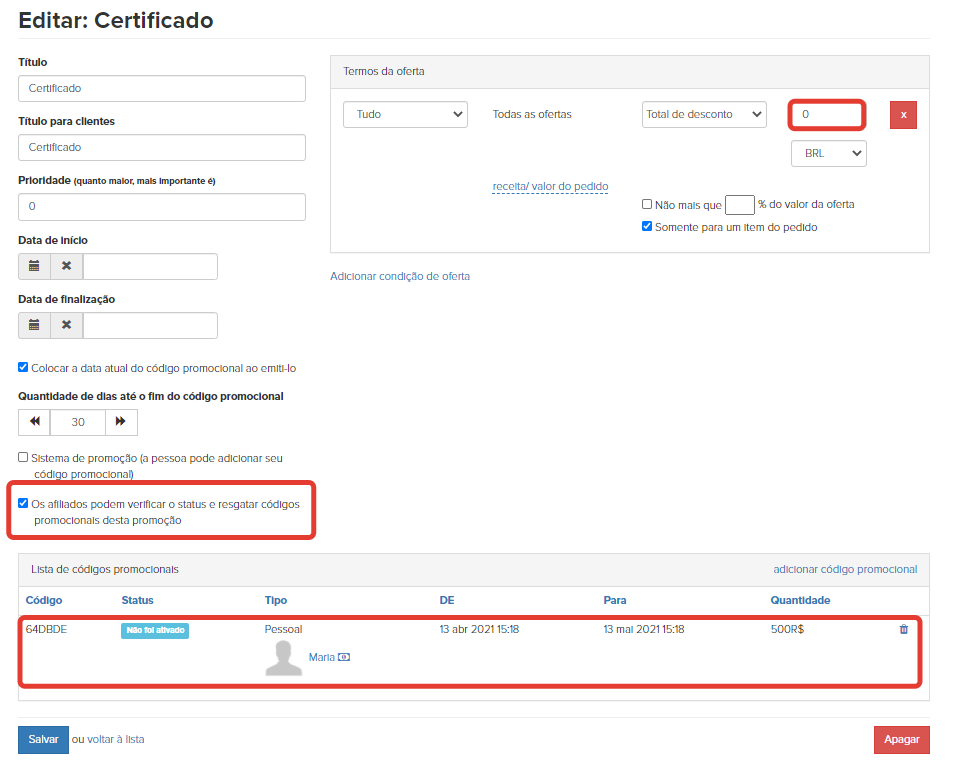Clear the Data de finalização field
Viewport: 967px width, 772px height.
point(67,326)
